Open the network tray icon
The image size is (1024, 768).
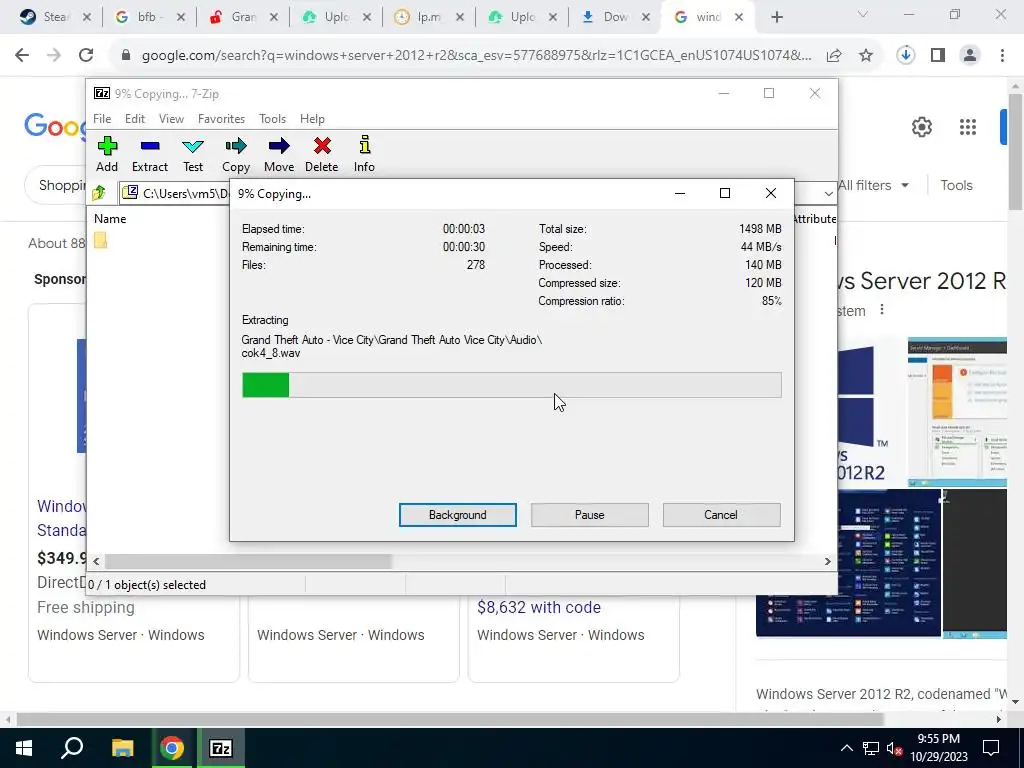pos(871,748)
